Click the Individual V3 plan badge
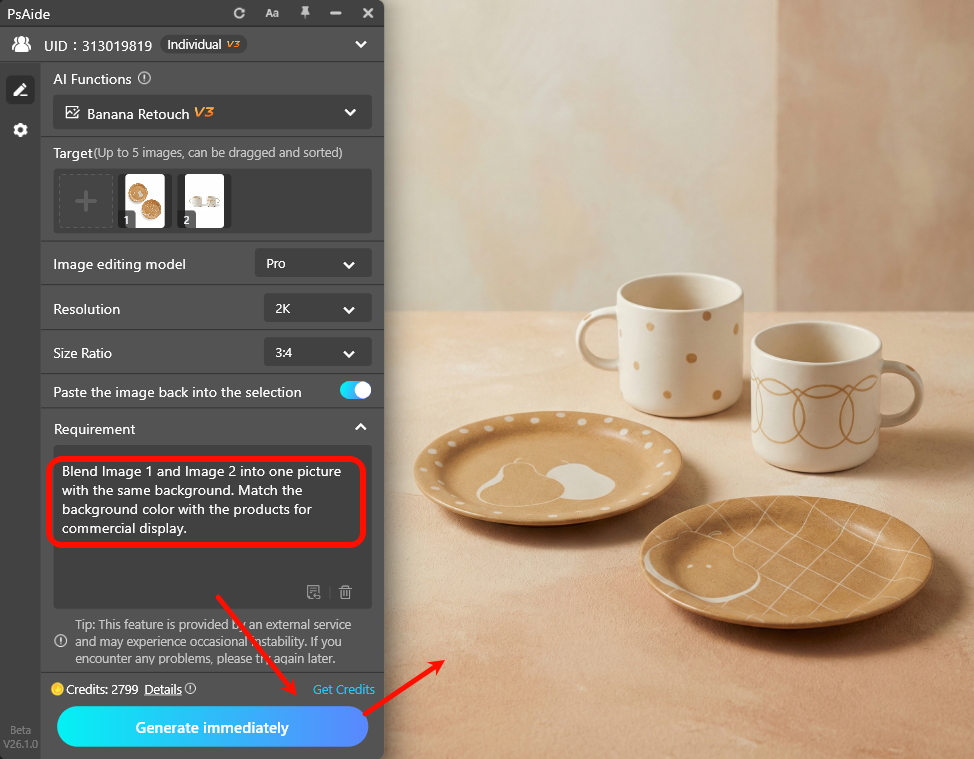 (203, 44)
